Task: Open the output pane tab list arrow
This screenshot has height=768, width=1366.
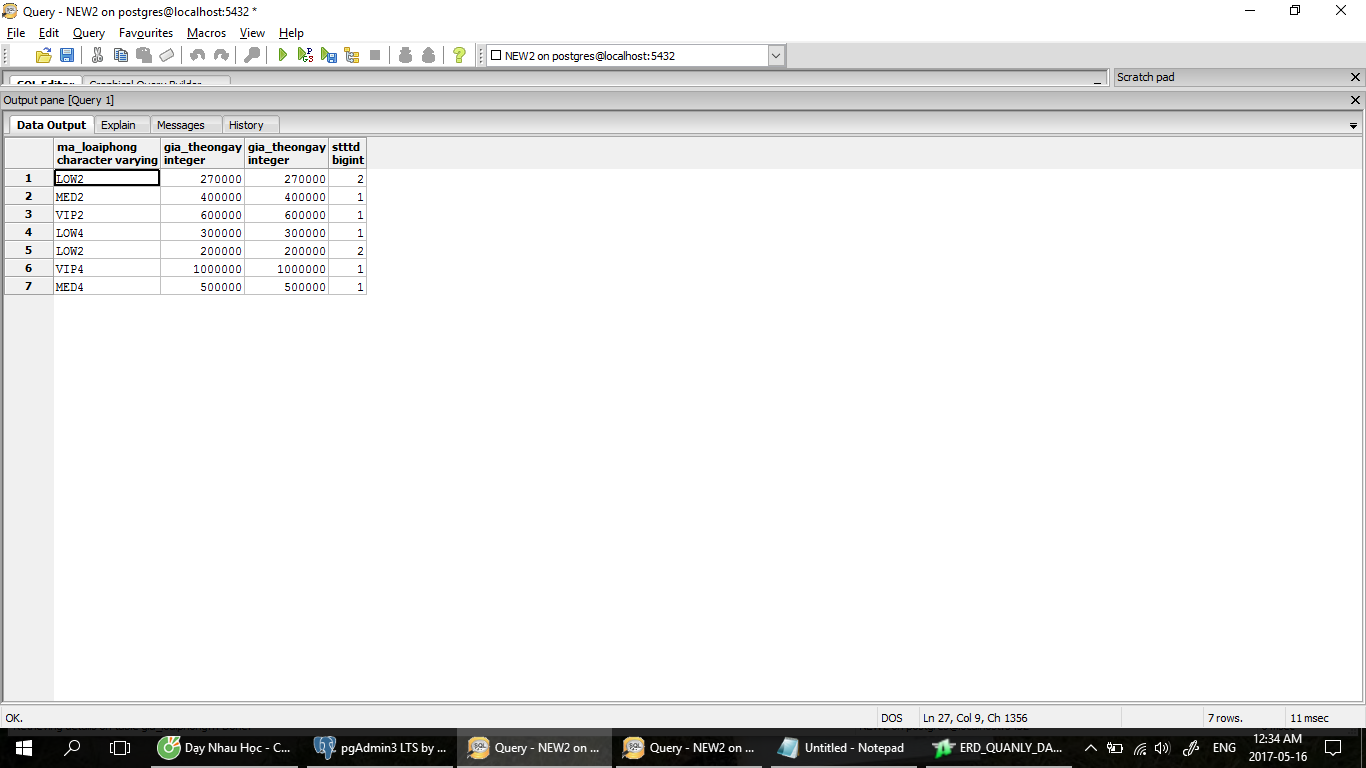Action: 1353,126
